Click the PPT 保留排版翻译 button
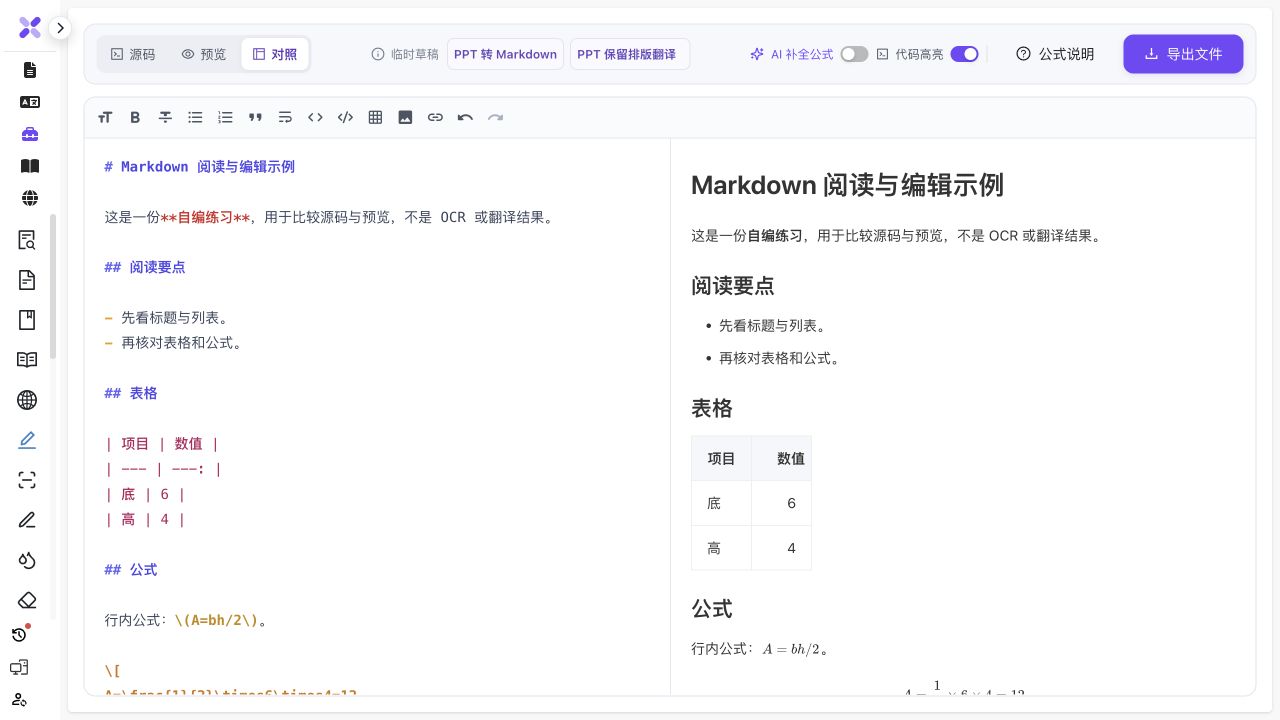Screen dimensions: 1280x720 click(630, 54)
